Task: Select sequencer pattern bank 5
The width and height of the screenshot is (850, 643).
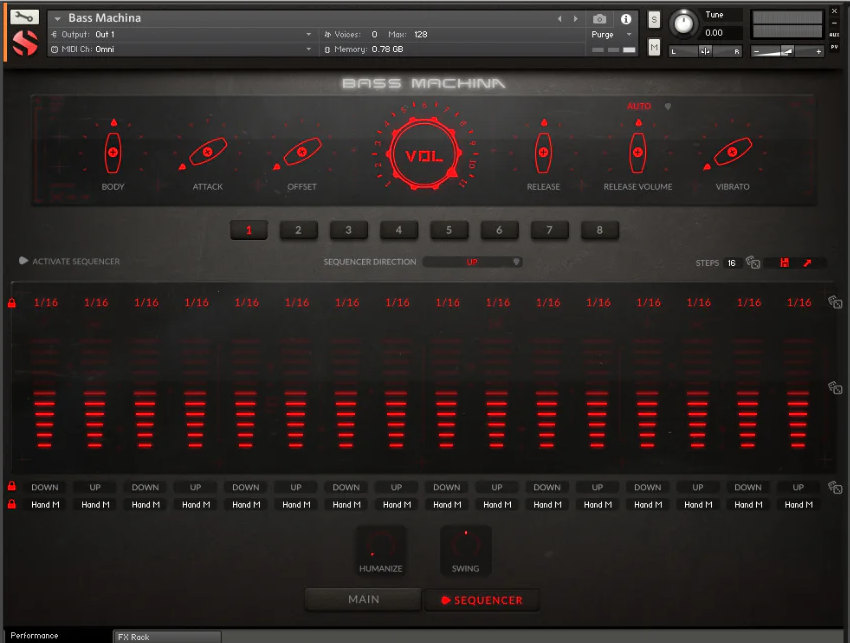Action: (449, 230)
